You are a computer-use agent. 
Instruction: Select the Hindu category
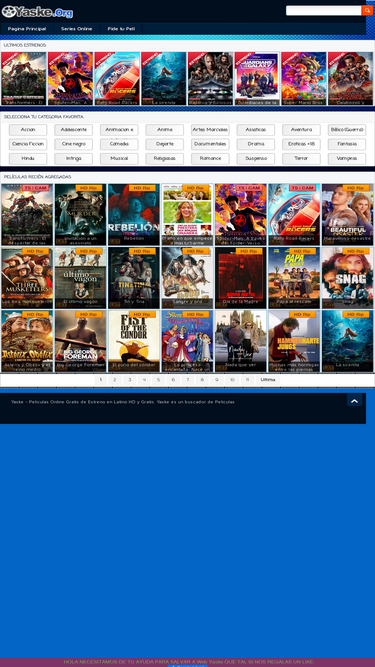pyautogui.click(x=28, y=159)
